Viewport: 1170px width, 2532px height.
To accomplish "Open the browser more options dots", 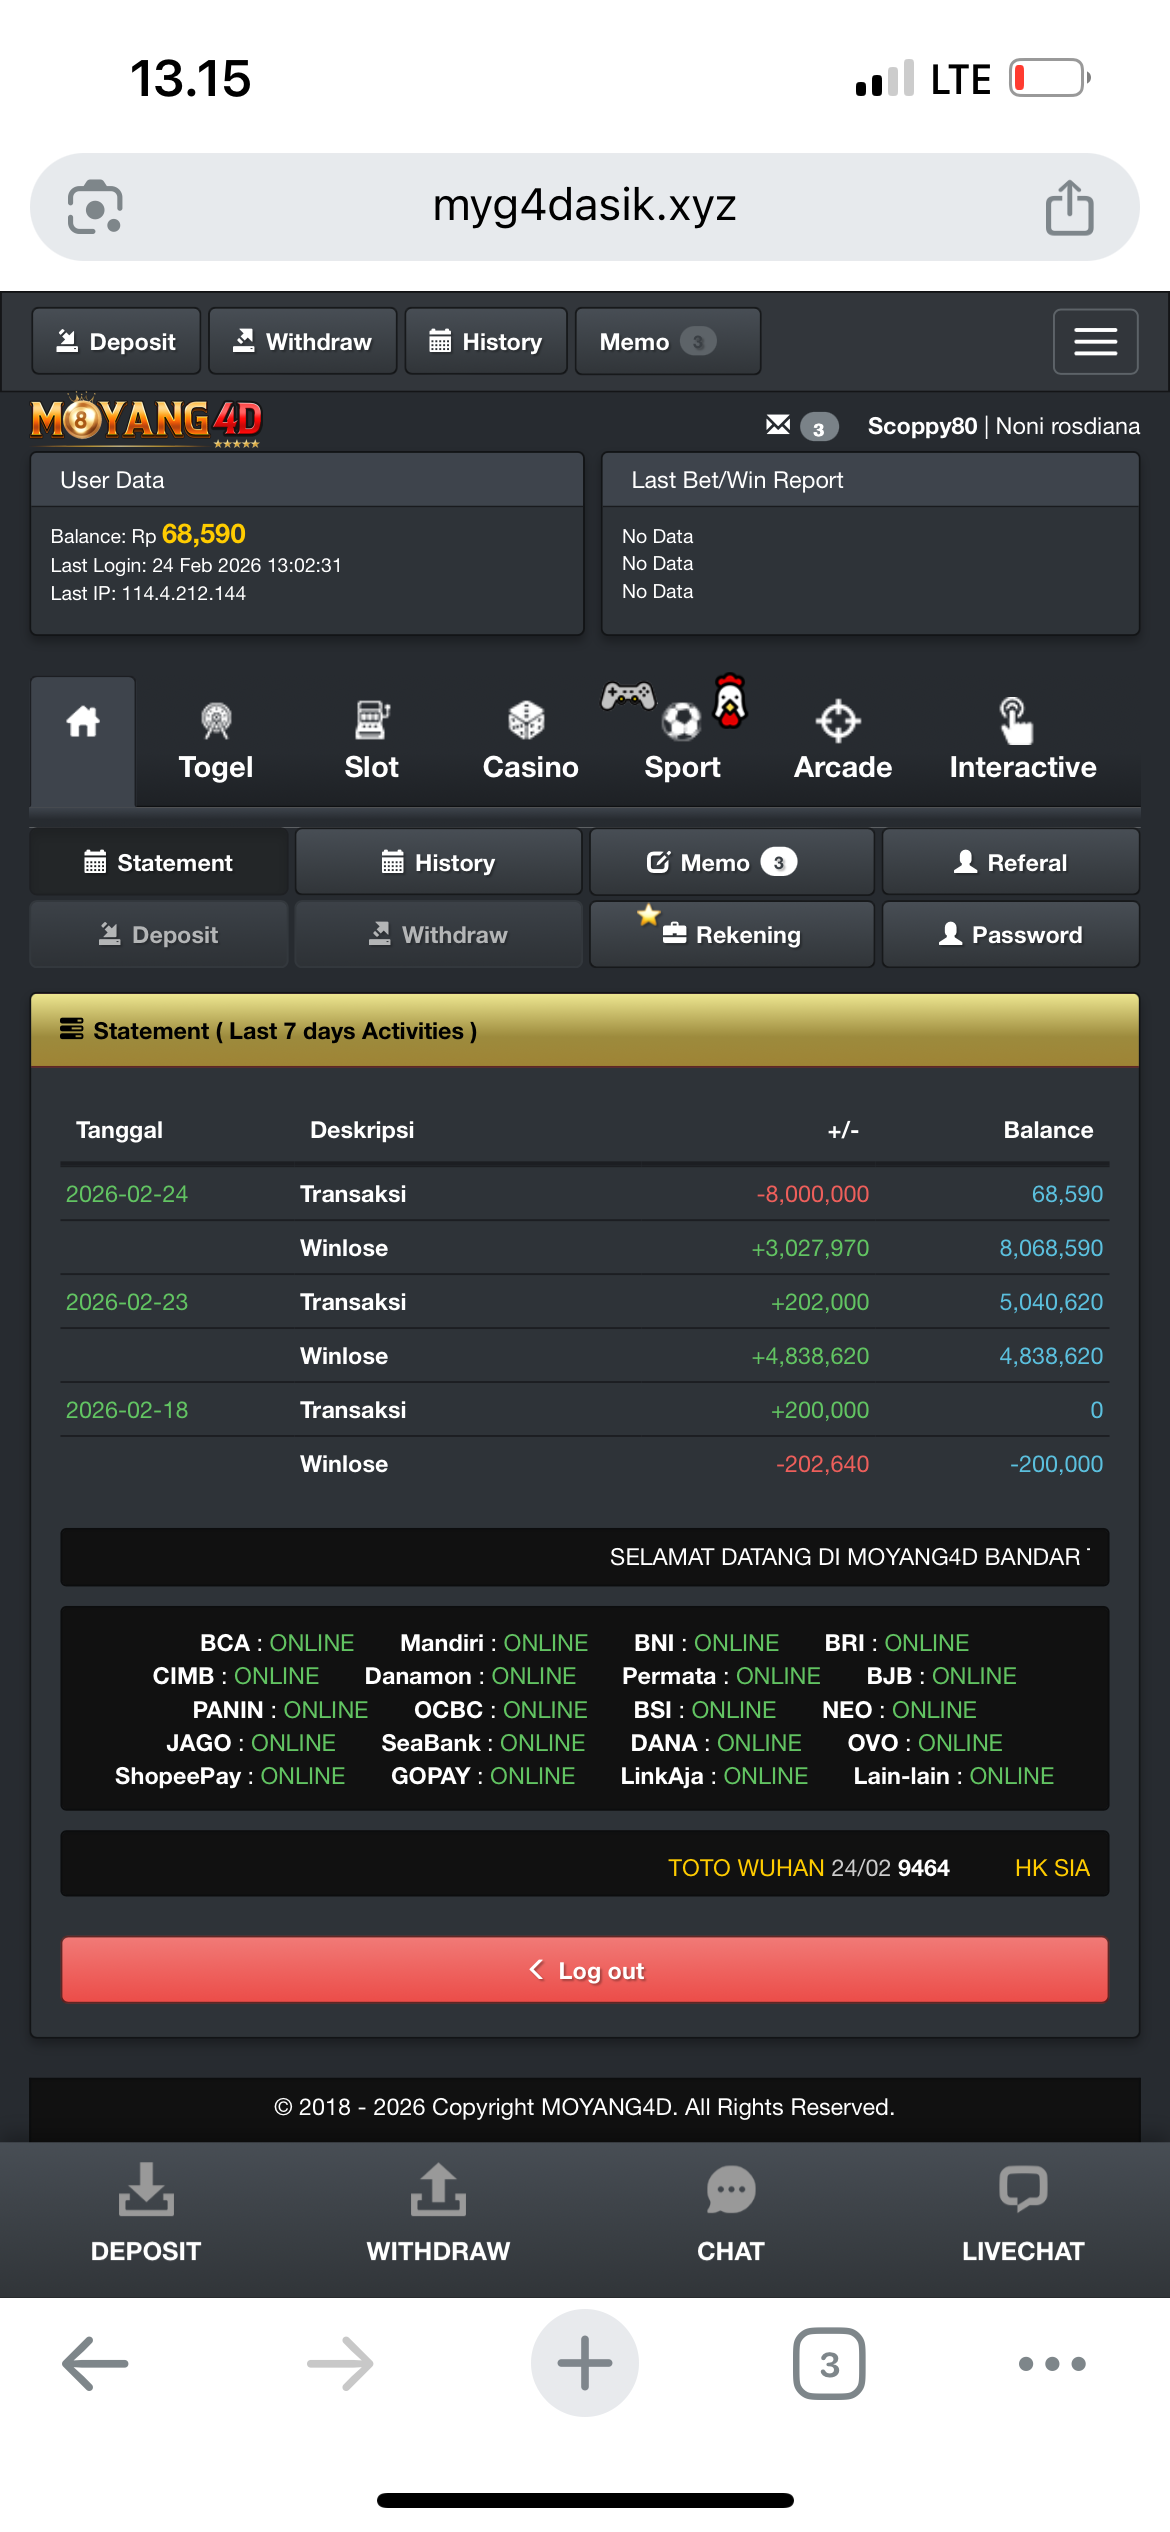I will (x=1052, y=2363).
